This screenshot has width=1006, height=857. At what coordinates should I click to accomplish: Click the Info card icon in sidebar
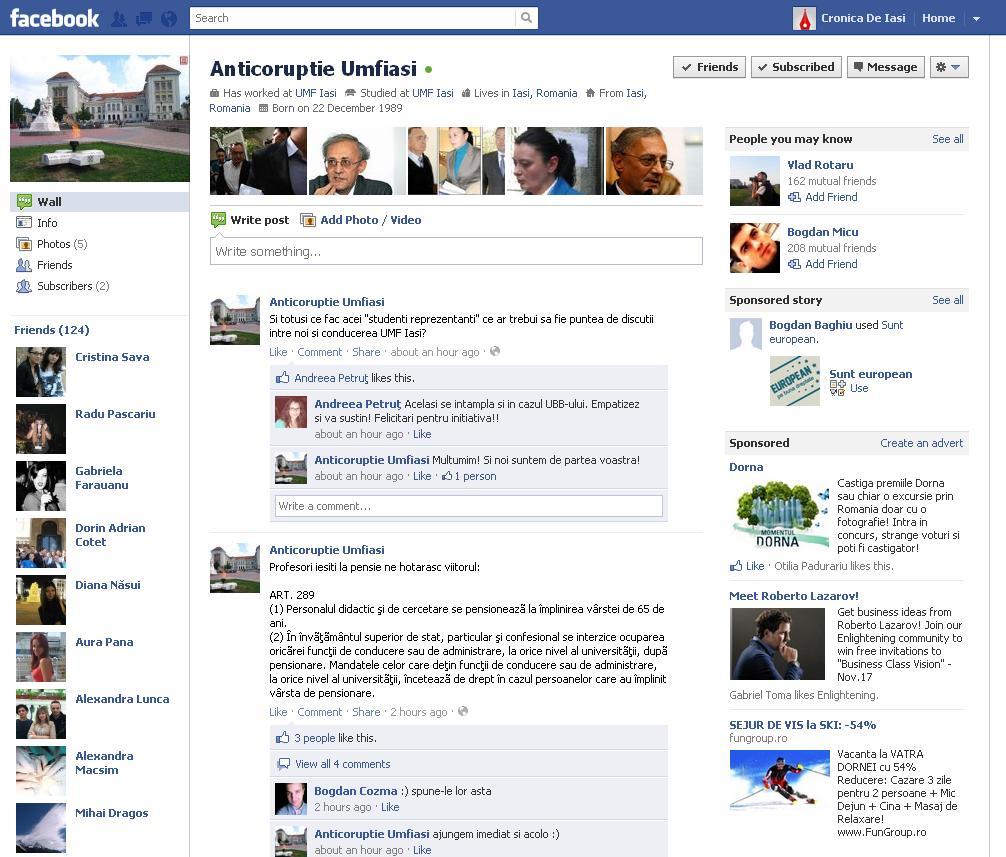click(x=24, y=223)
